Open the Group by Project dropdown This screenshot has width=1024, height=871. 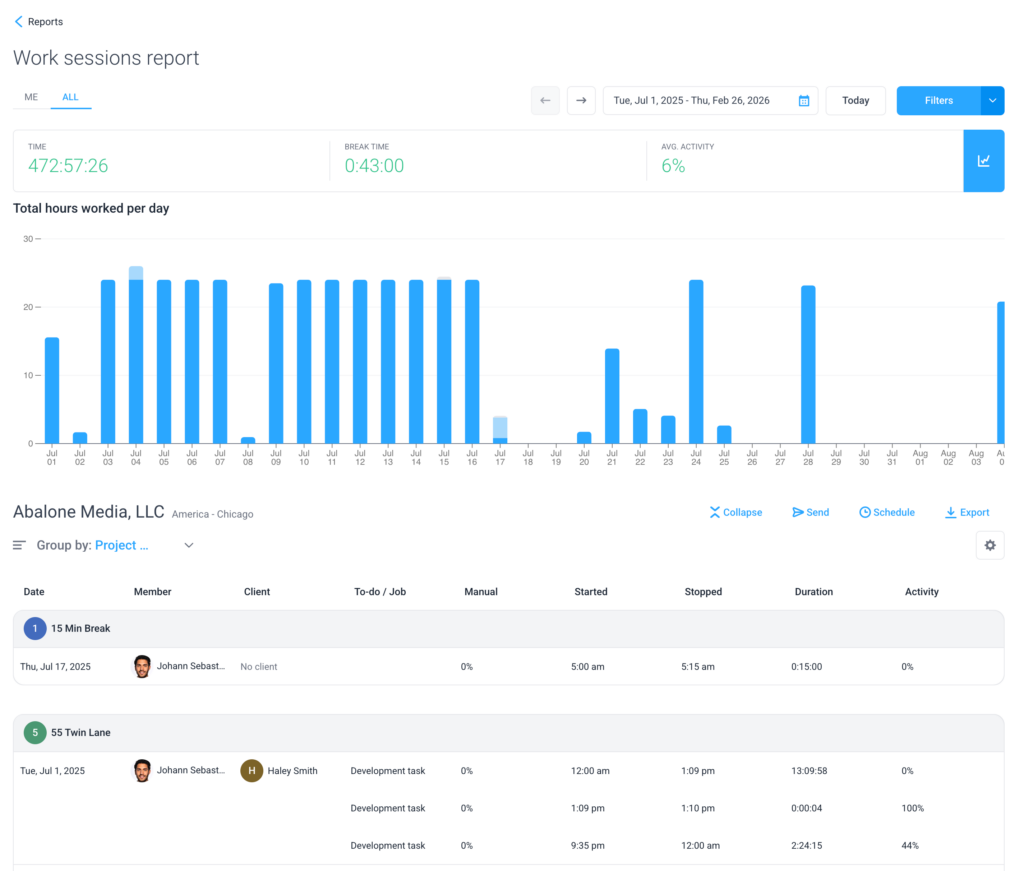[188, 546]
